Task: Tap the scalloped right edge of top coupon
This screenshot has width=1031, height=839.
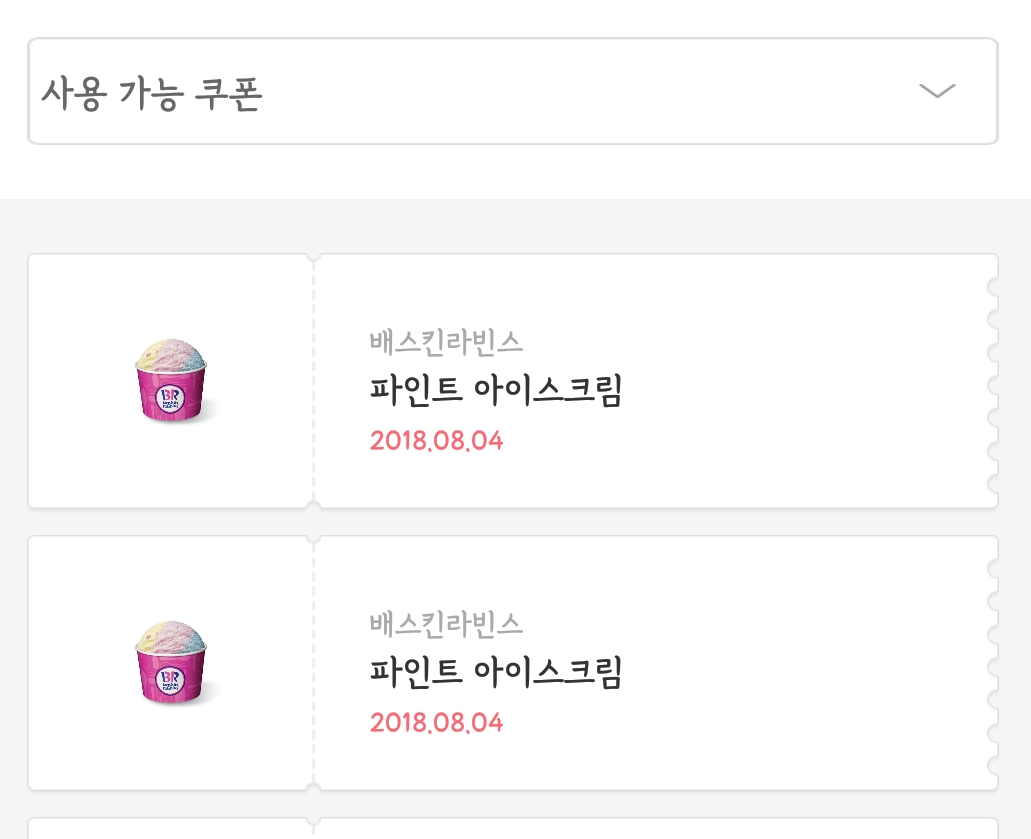Action: [992, 381]
